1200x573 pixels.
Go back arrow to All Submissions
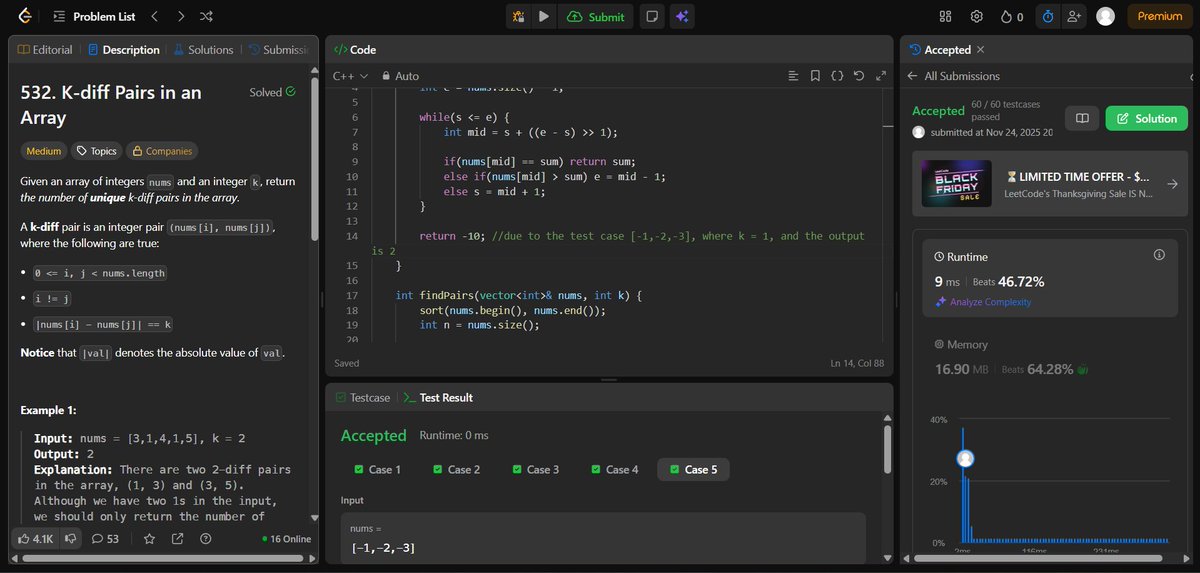pos(912,76)
